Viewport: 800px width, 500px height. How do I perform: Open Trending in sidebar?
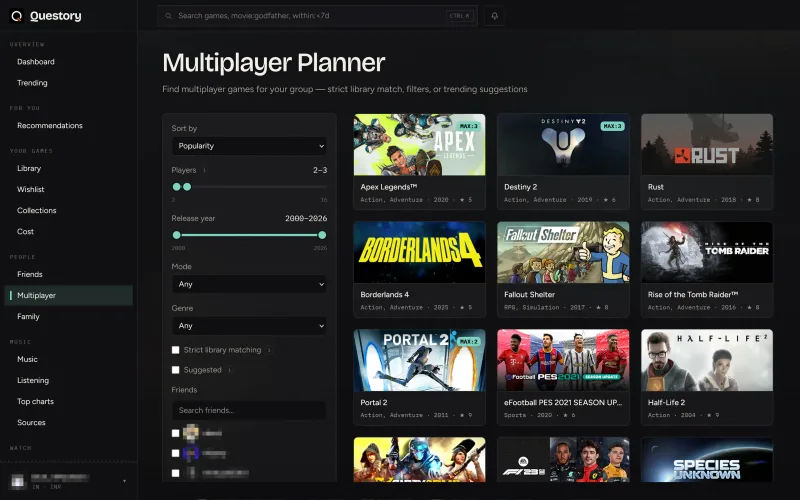[32, 83]
